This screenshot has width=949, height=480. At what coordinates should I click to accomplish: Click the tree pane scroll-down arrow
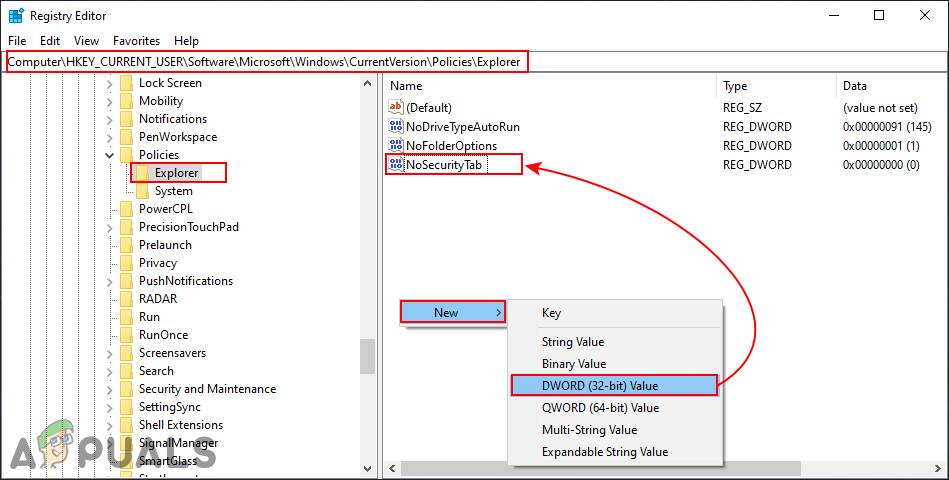(368, 468)
